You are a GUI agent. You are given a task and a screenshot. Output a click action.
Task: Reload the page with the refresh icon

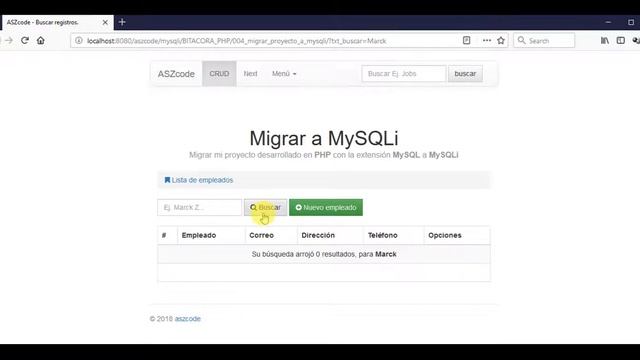(25, 40)
